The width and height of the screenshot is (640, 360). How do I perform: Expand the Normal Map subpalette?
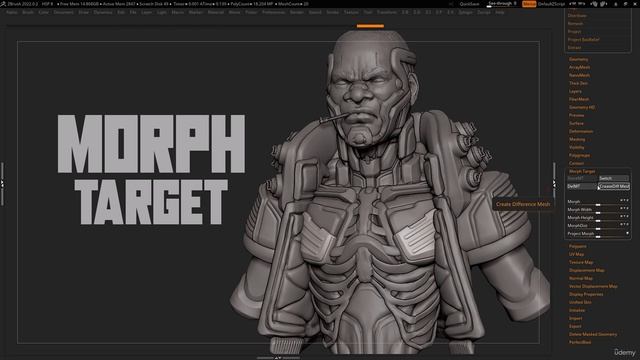pyautogui.click(x=580, y=278)
